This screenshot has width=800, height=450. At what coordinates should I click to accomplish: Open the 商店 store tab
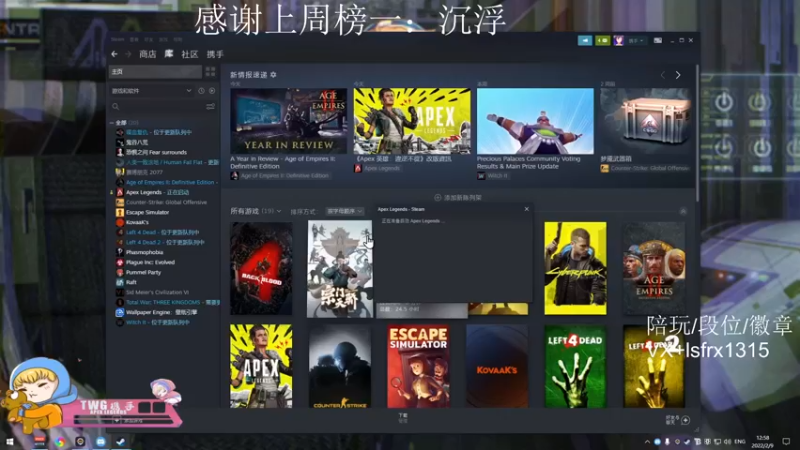(x=147, y=54)
